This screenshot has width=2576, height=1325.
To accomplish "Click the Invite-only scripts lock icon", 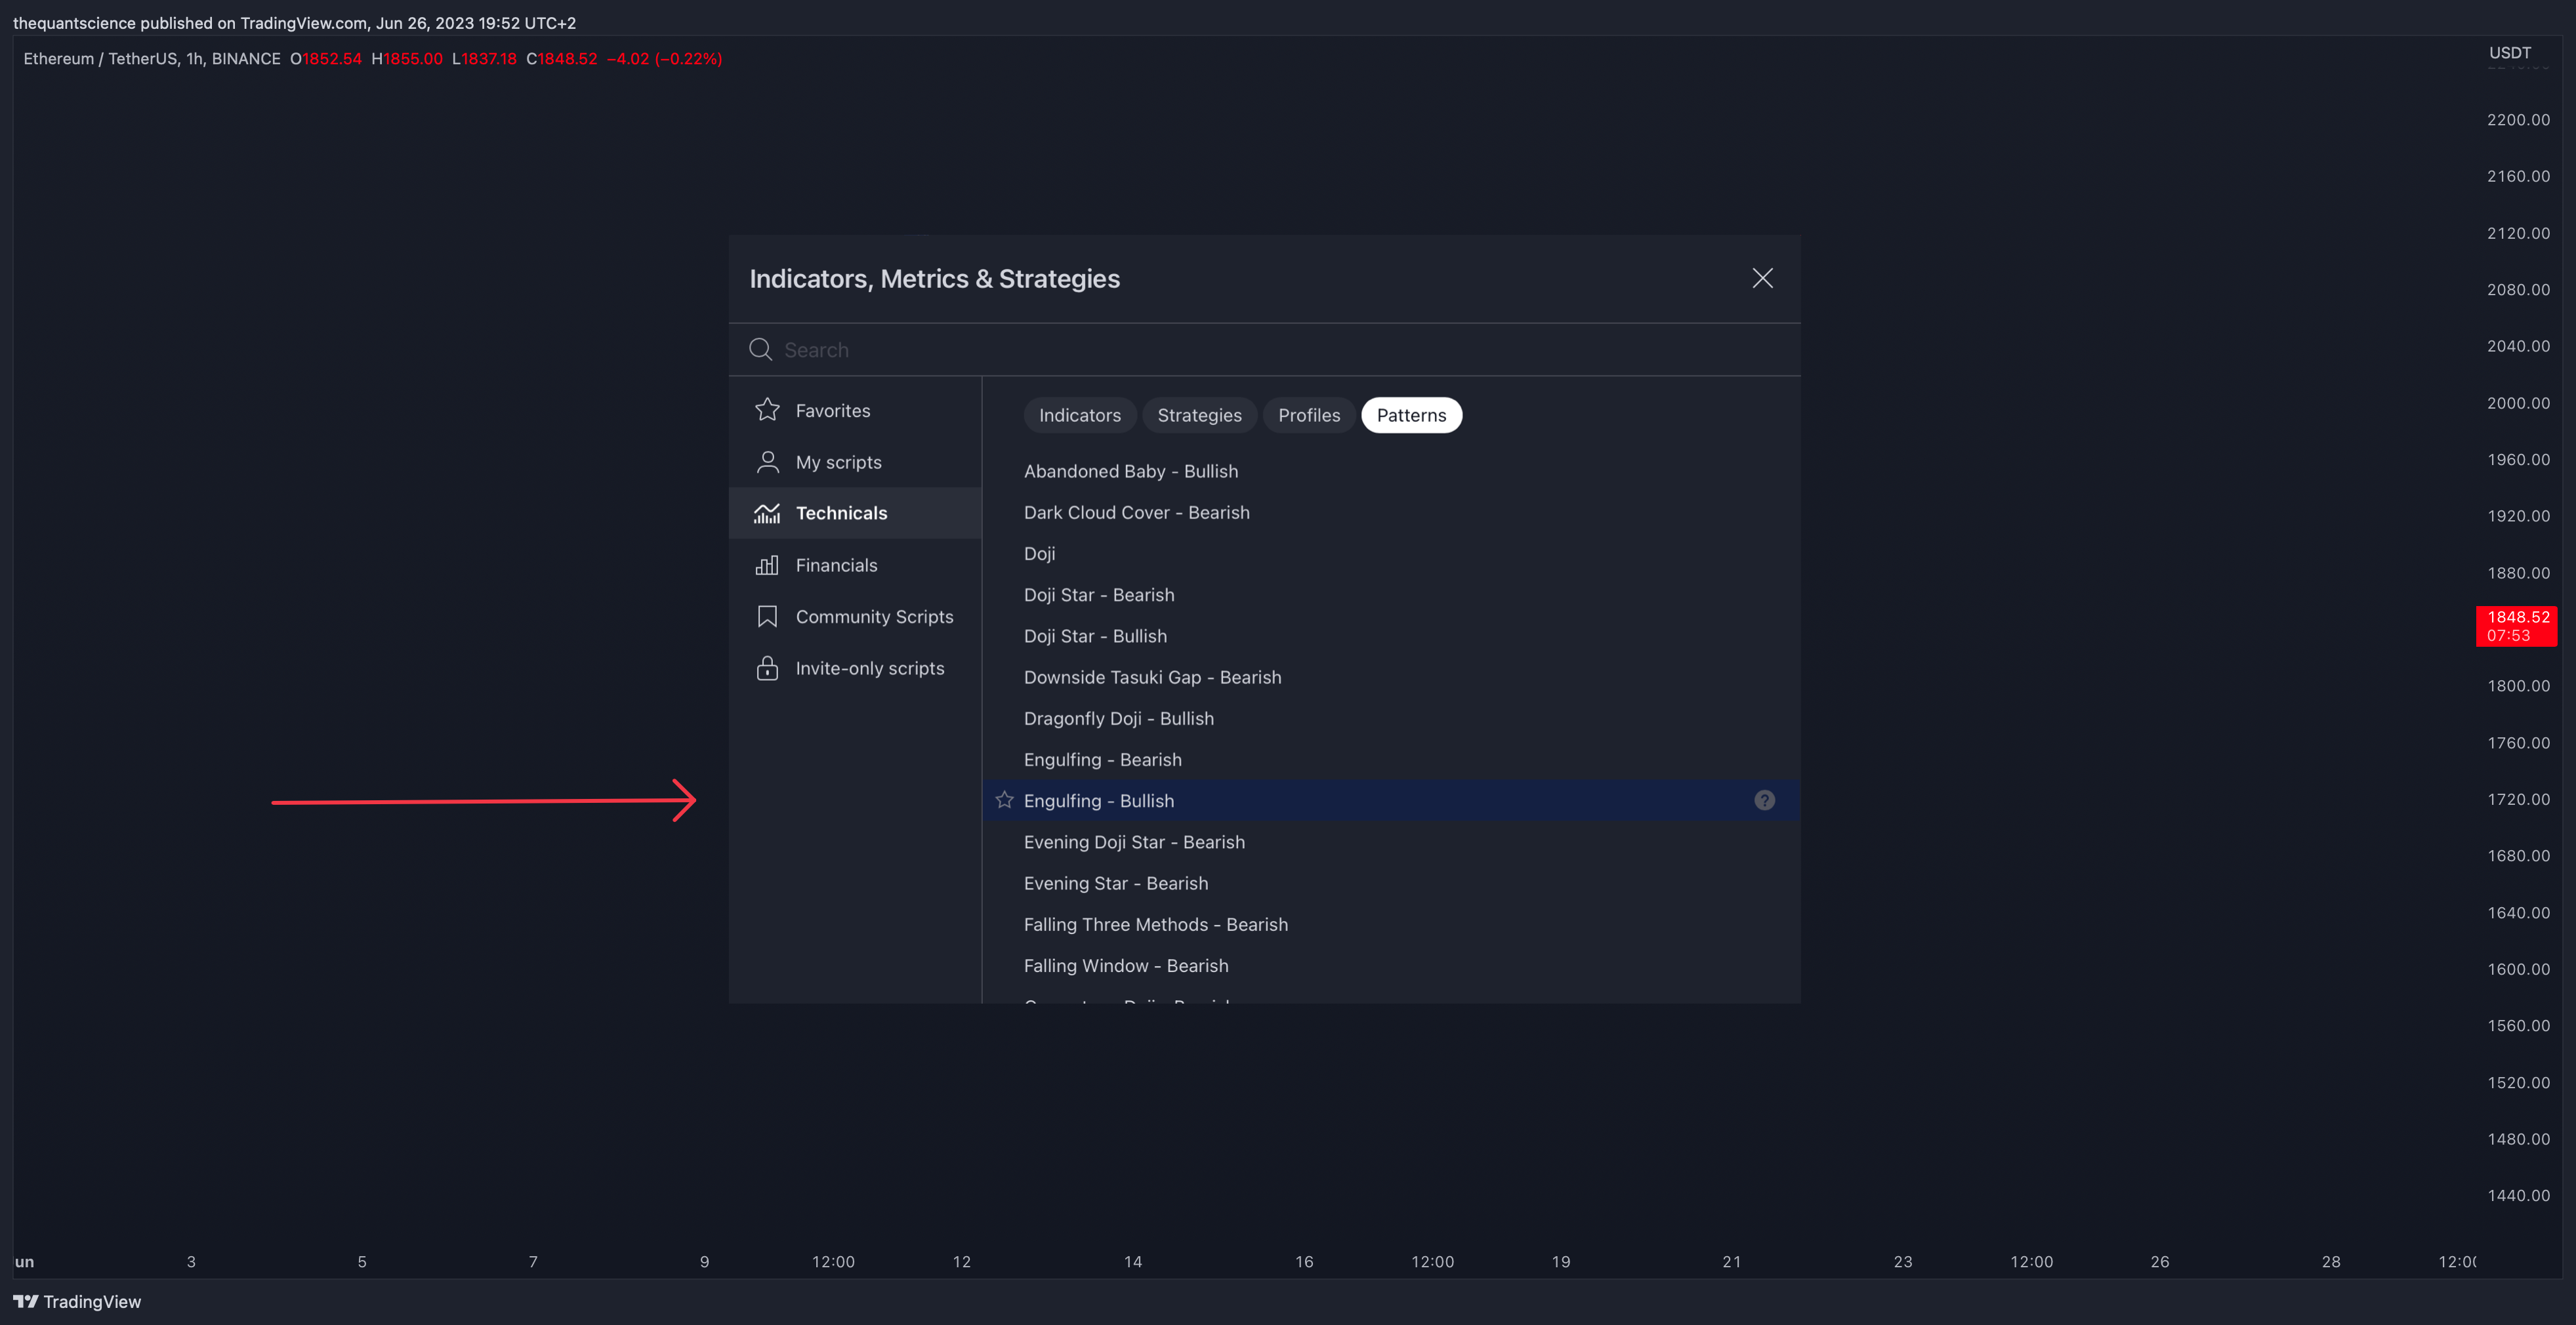I will coord(767,668).
